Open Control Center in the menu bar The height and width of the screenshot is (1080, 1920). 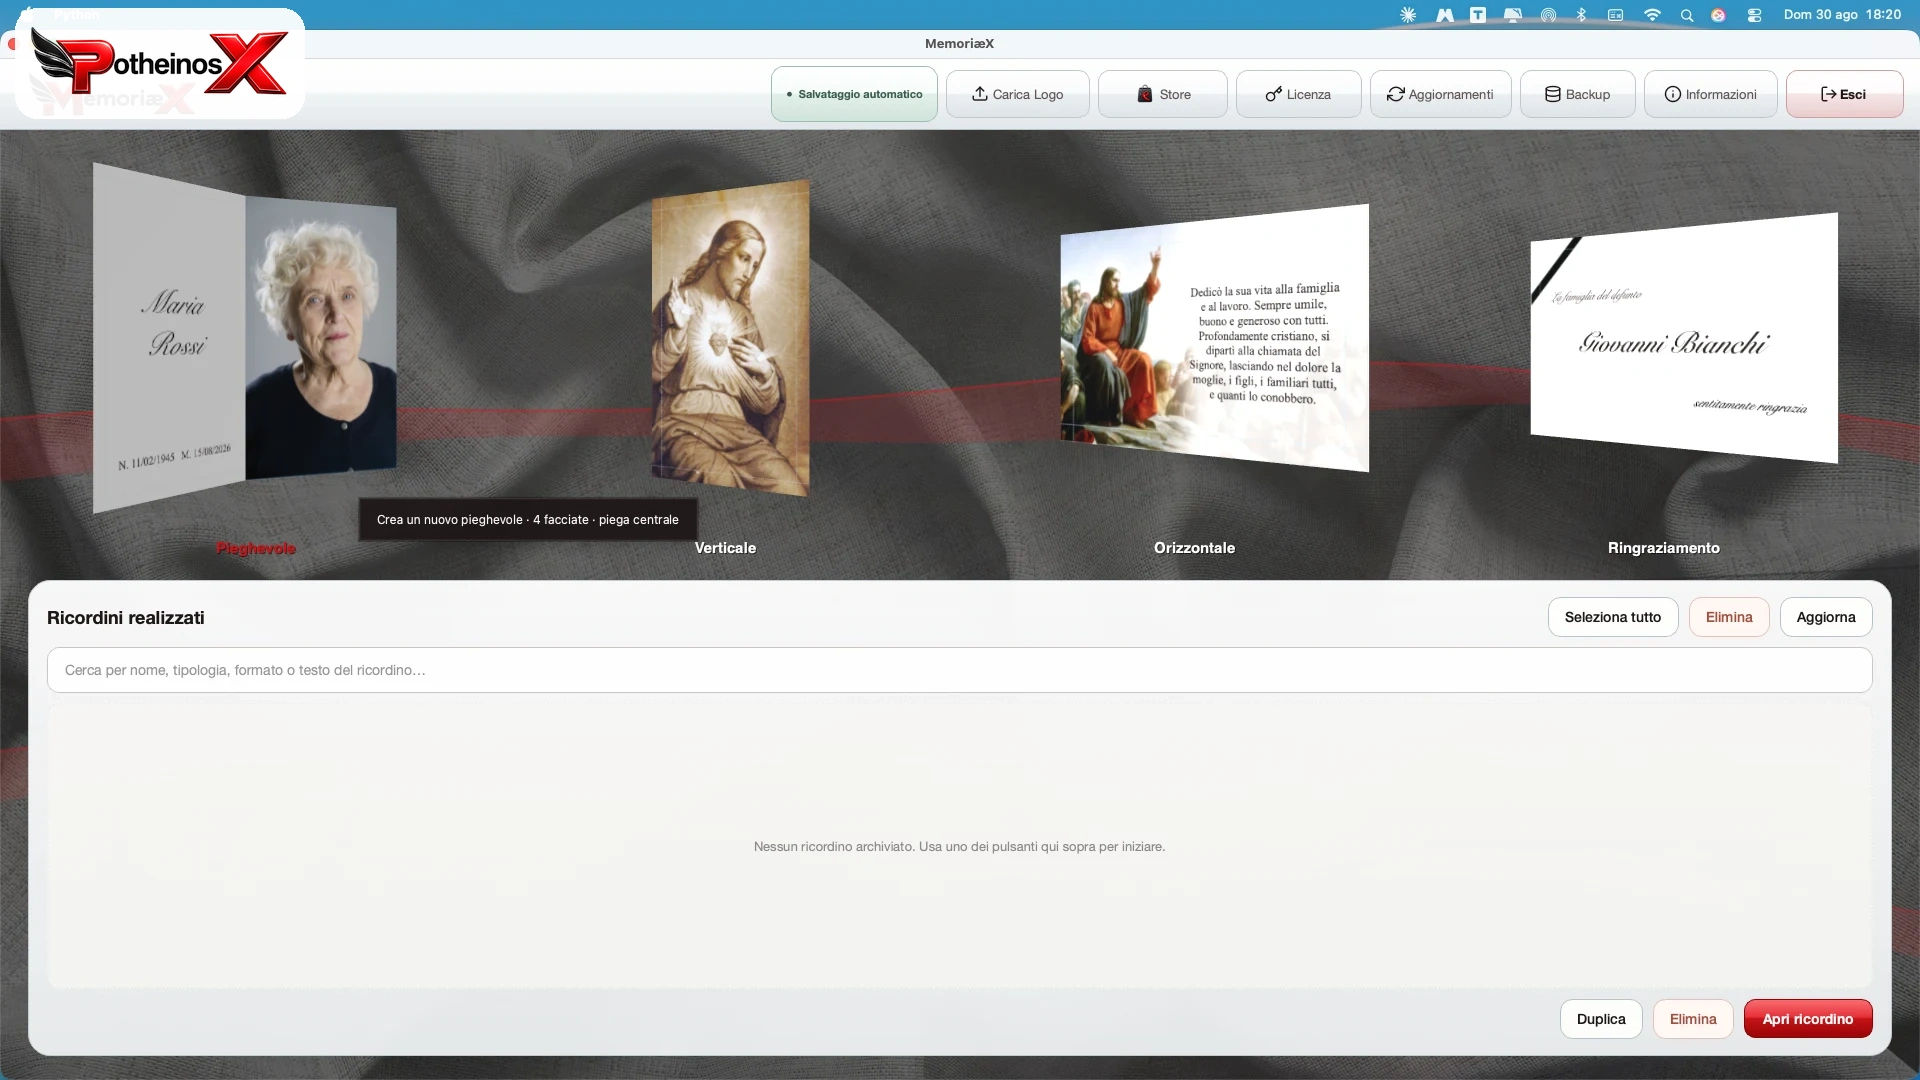(1754, 15)
